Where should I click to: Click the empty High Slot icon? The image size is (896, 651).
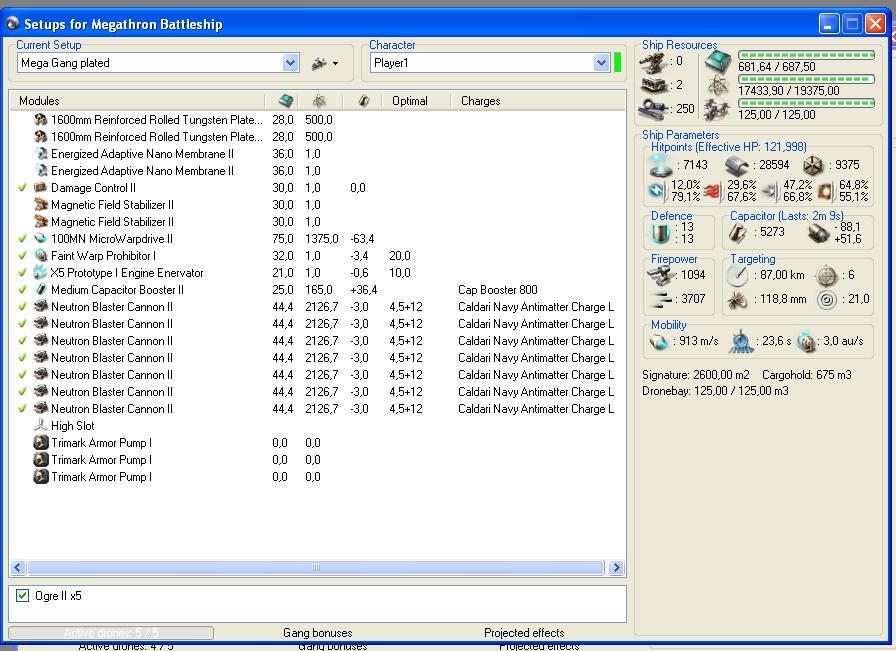coord(41,426)
